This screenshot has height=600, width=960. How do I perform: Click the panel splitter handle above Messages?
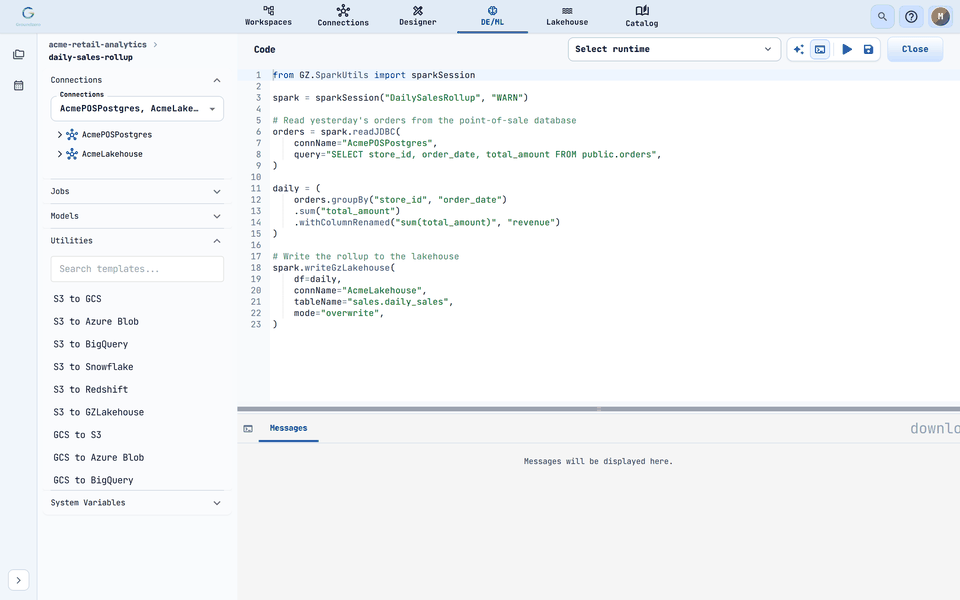(599, 408)
